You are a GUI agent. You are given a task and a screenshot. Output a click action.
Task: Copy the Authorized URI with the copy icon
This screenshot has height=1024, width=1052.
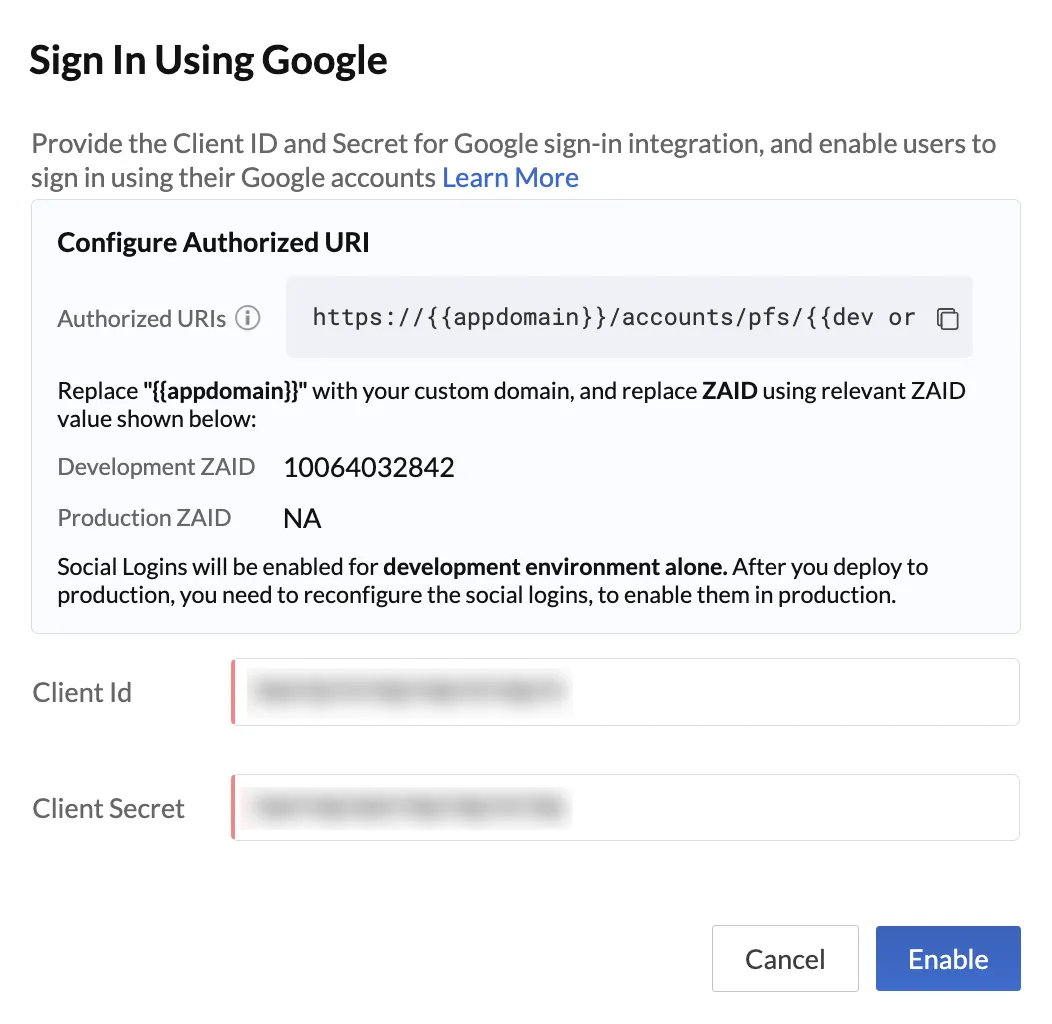(947, 318)
